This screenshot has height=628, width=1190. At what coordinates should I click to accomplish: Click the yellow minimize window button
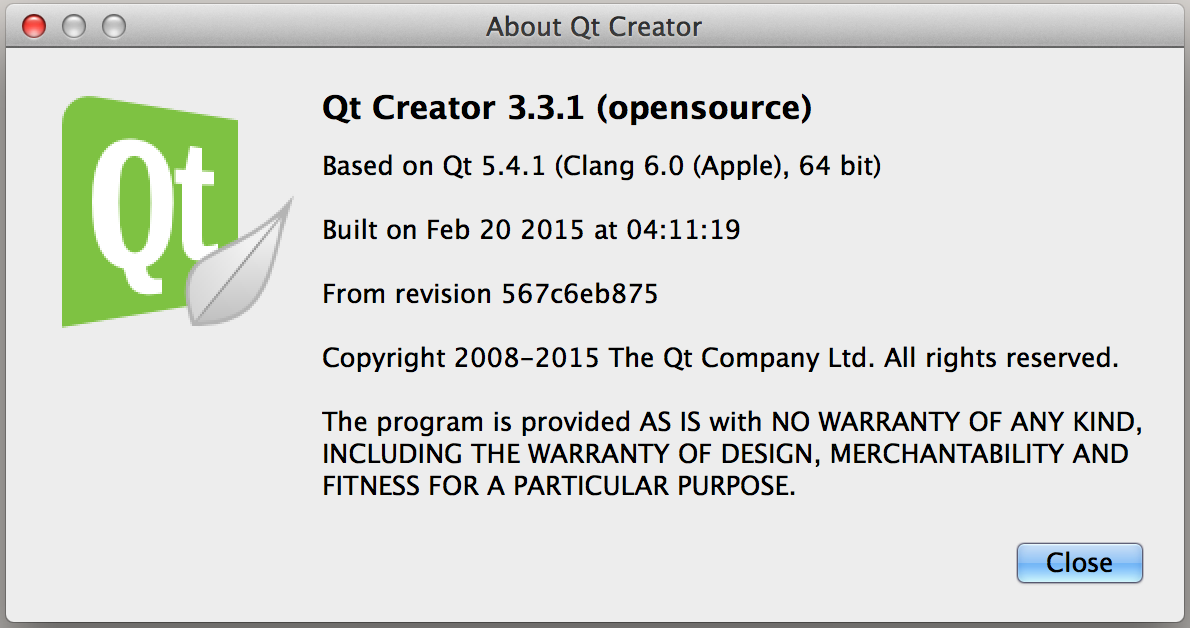[x=75, y=25]
